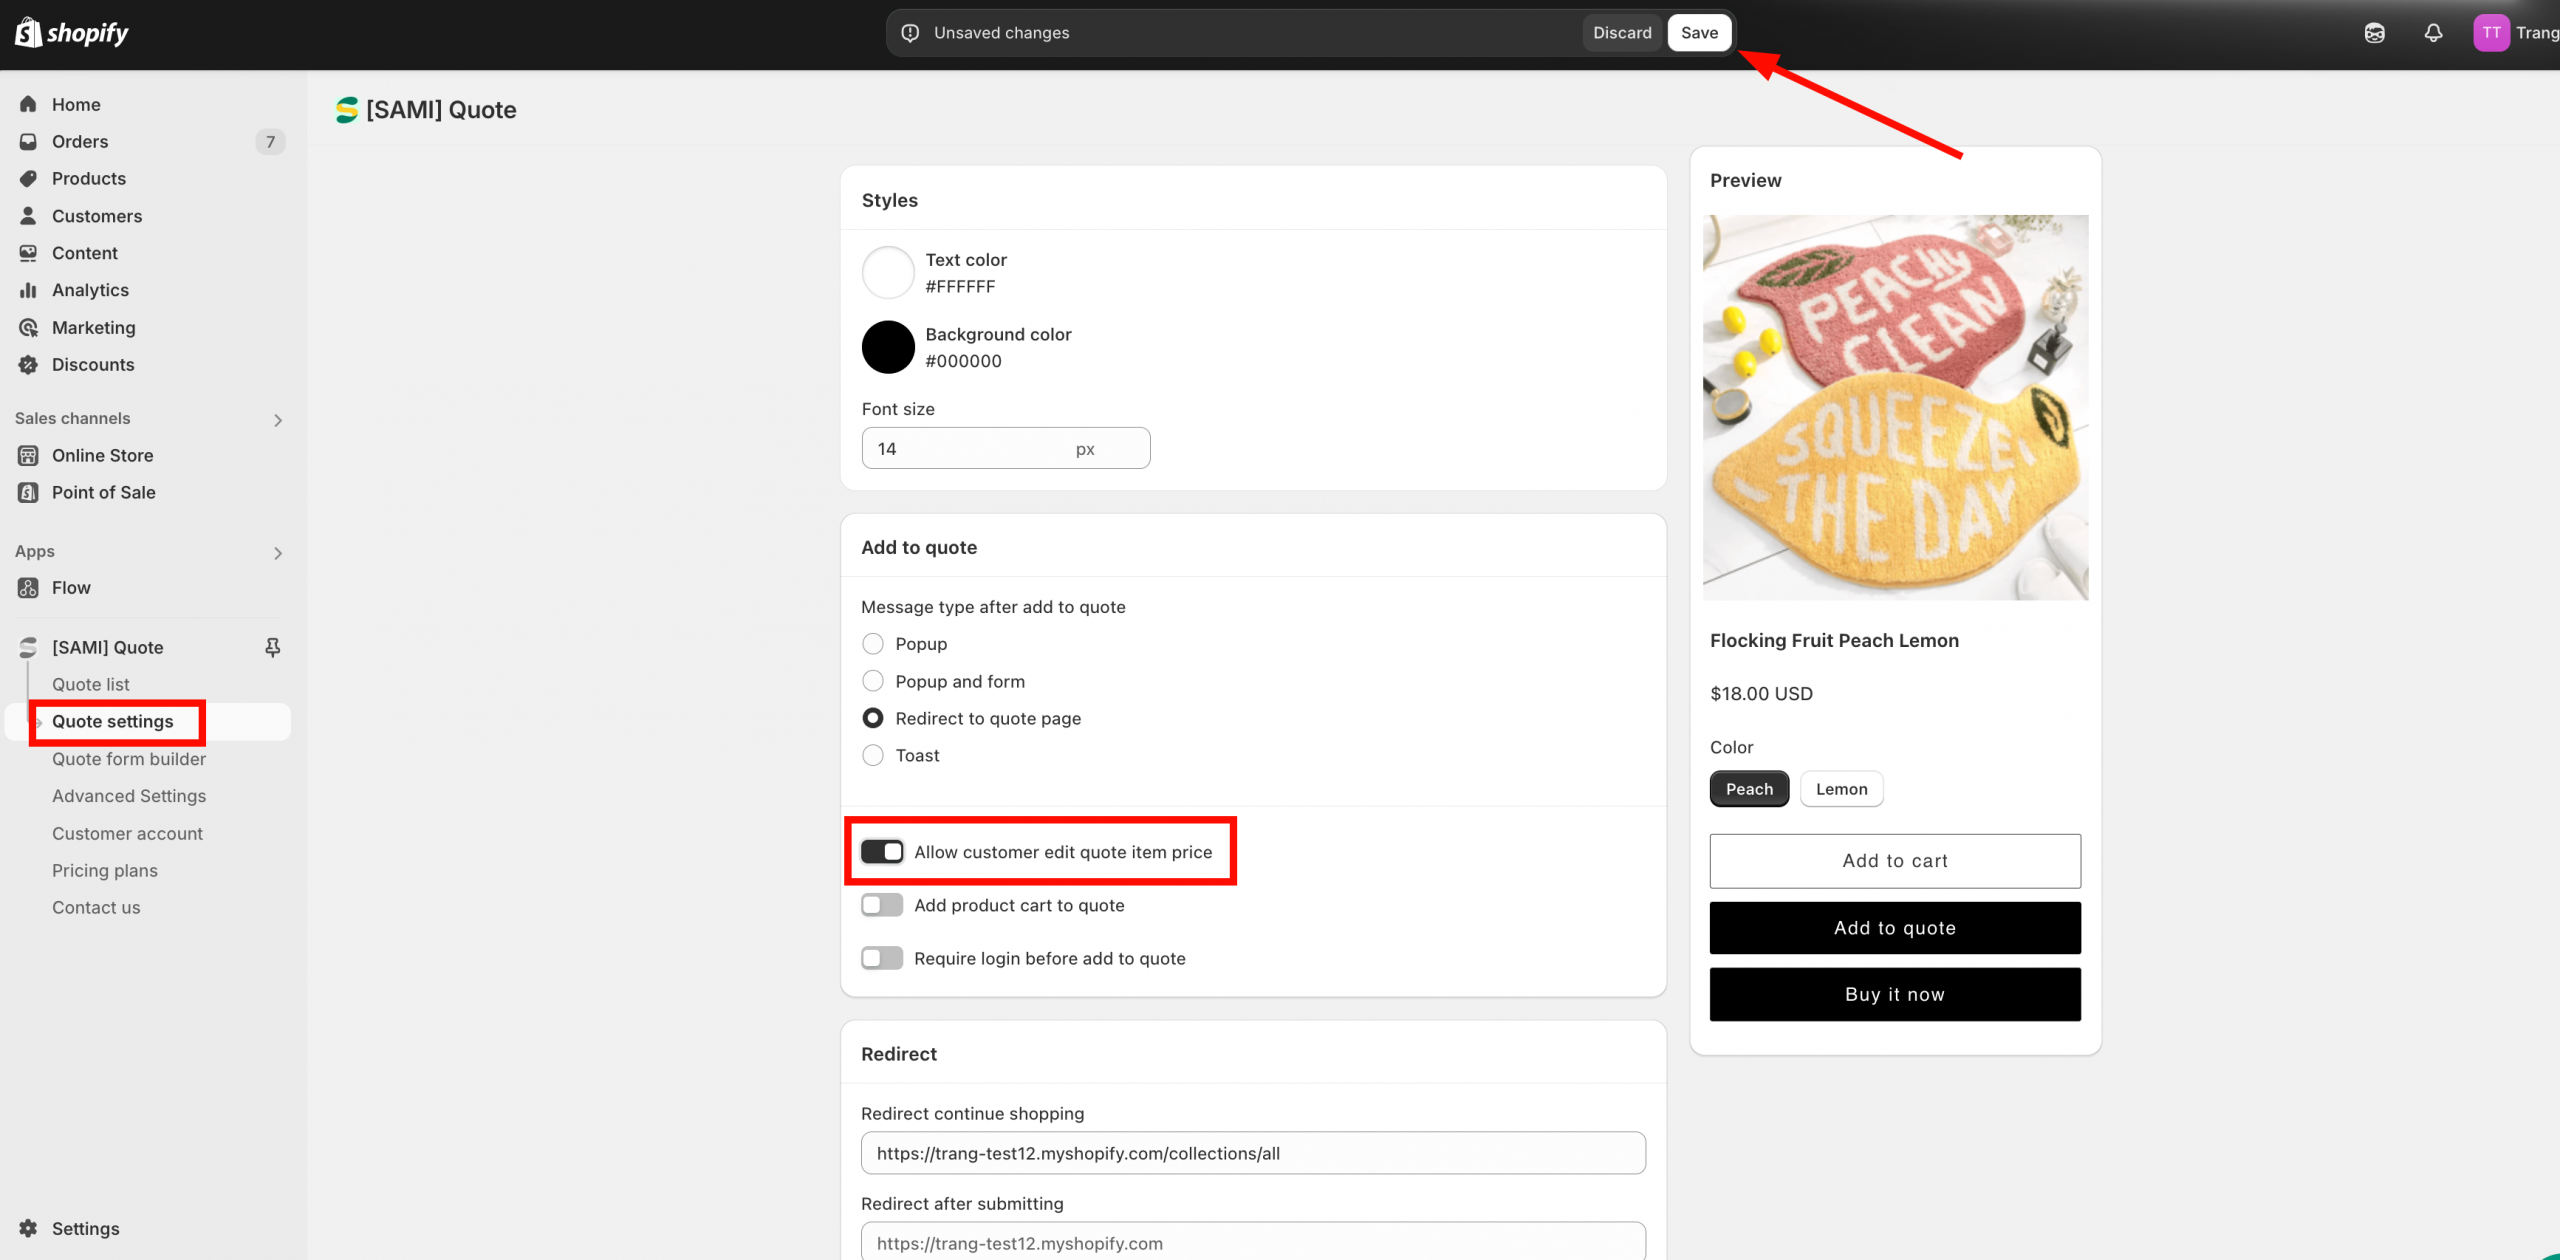This screenshot has width=2560, height=1260.
Task: Click the Orders inbox icon
Action: [28, 142]
